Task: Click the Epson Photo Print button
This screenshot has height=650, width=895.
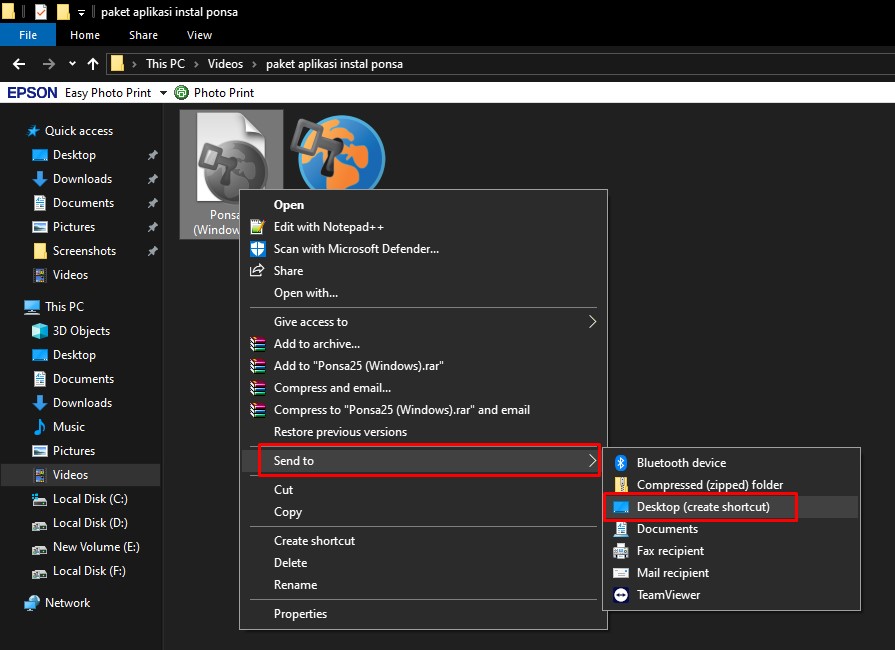Action: point(215,92)
